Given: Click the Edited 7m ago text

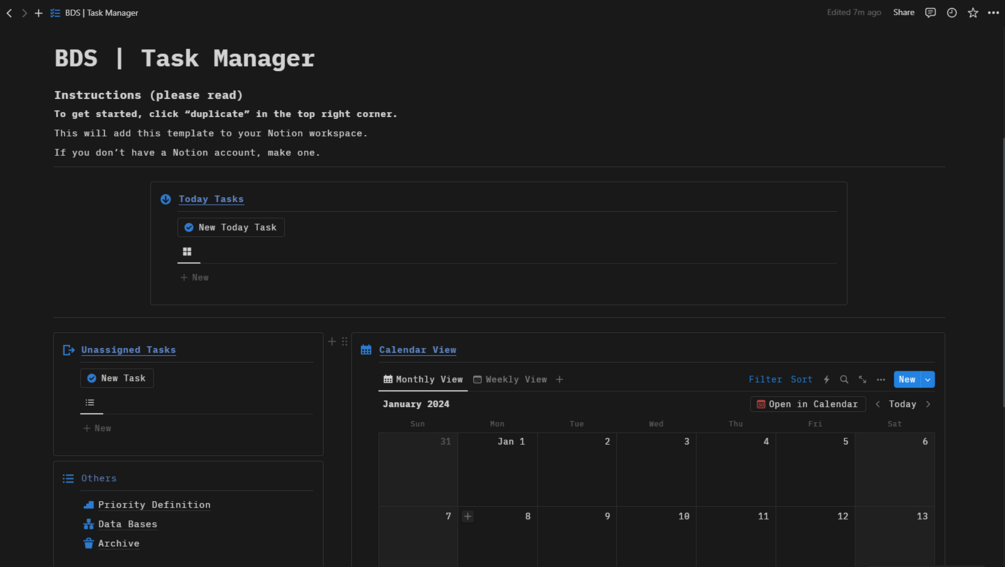Looking at the screenshot, I should point(854,12).
